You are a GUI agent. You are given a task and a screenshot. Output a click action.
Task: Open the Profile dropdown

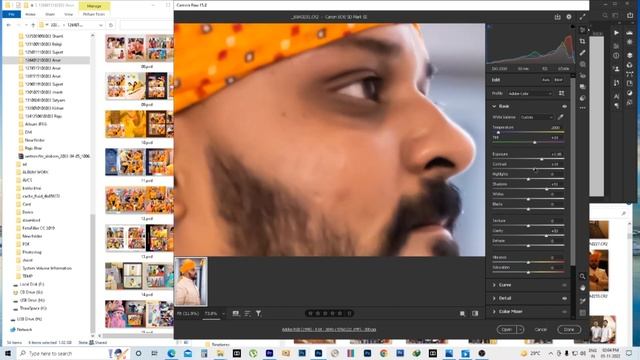coord(530,93)
